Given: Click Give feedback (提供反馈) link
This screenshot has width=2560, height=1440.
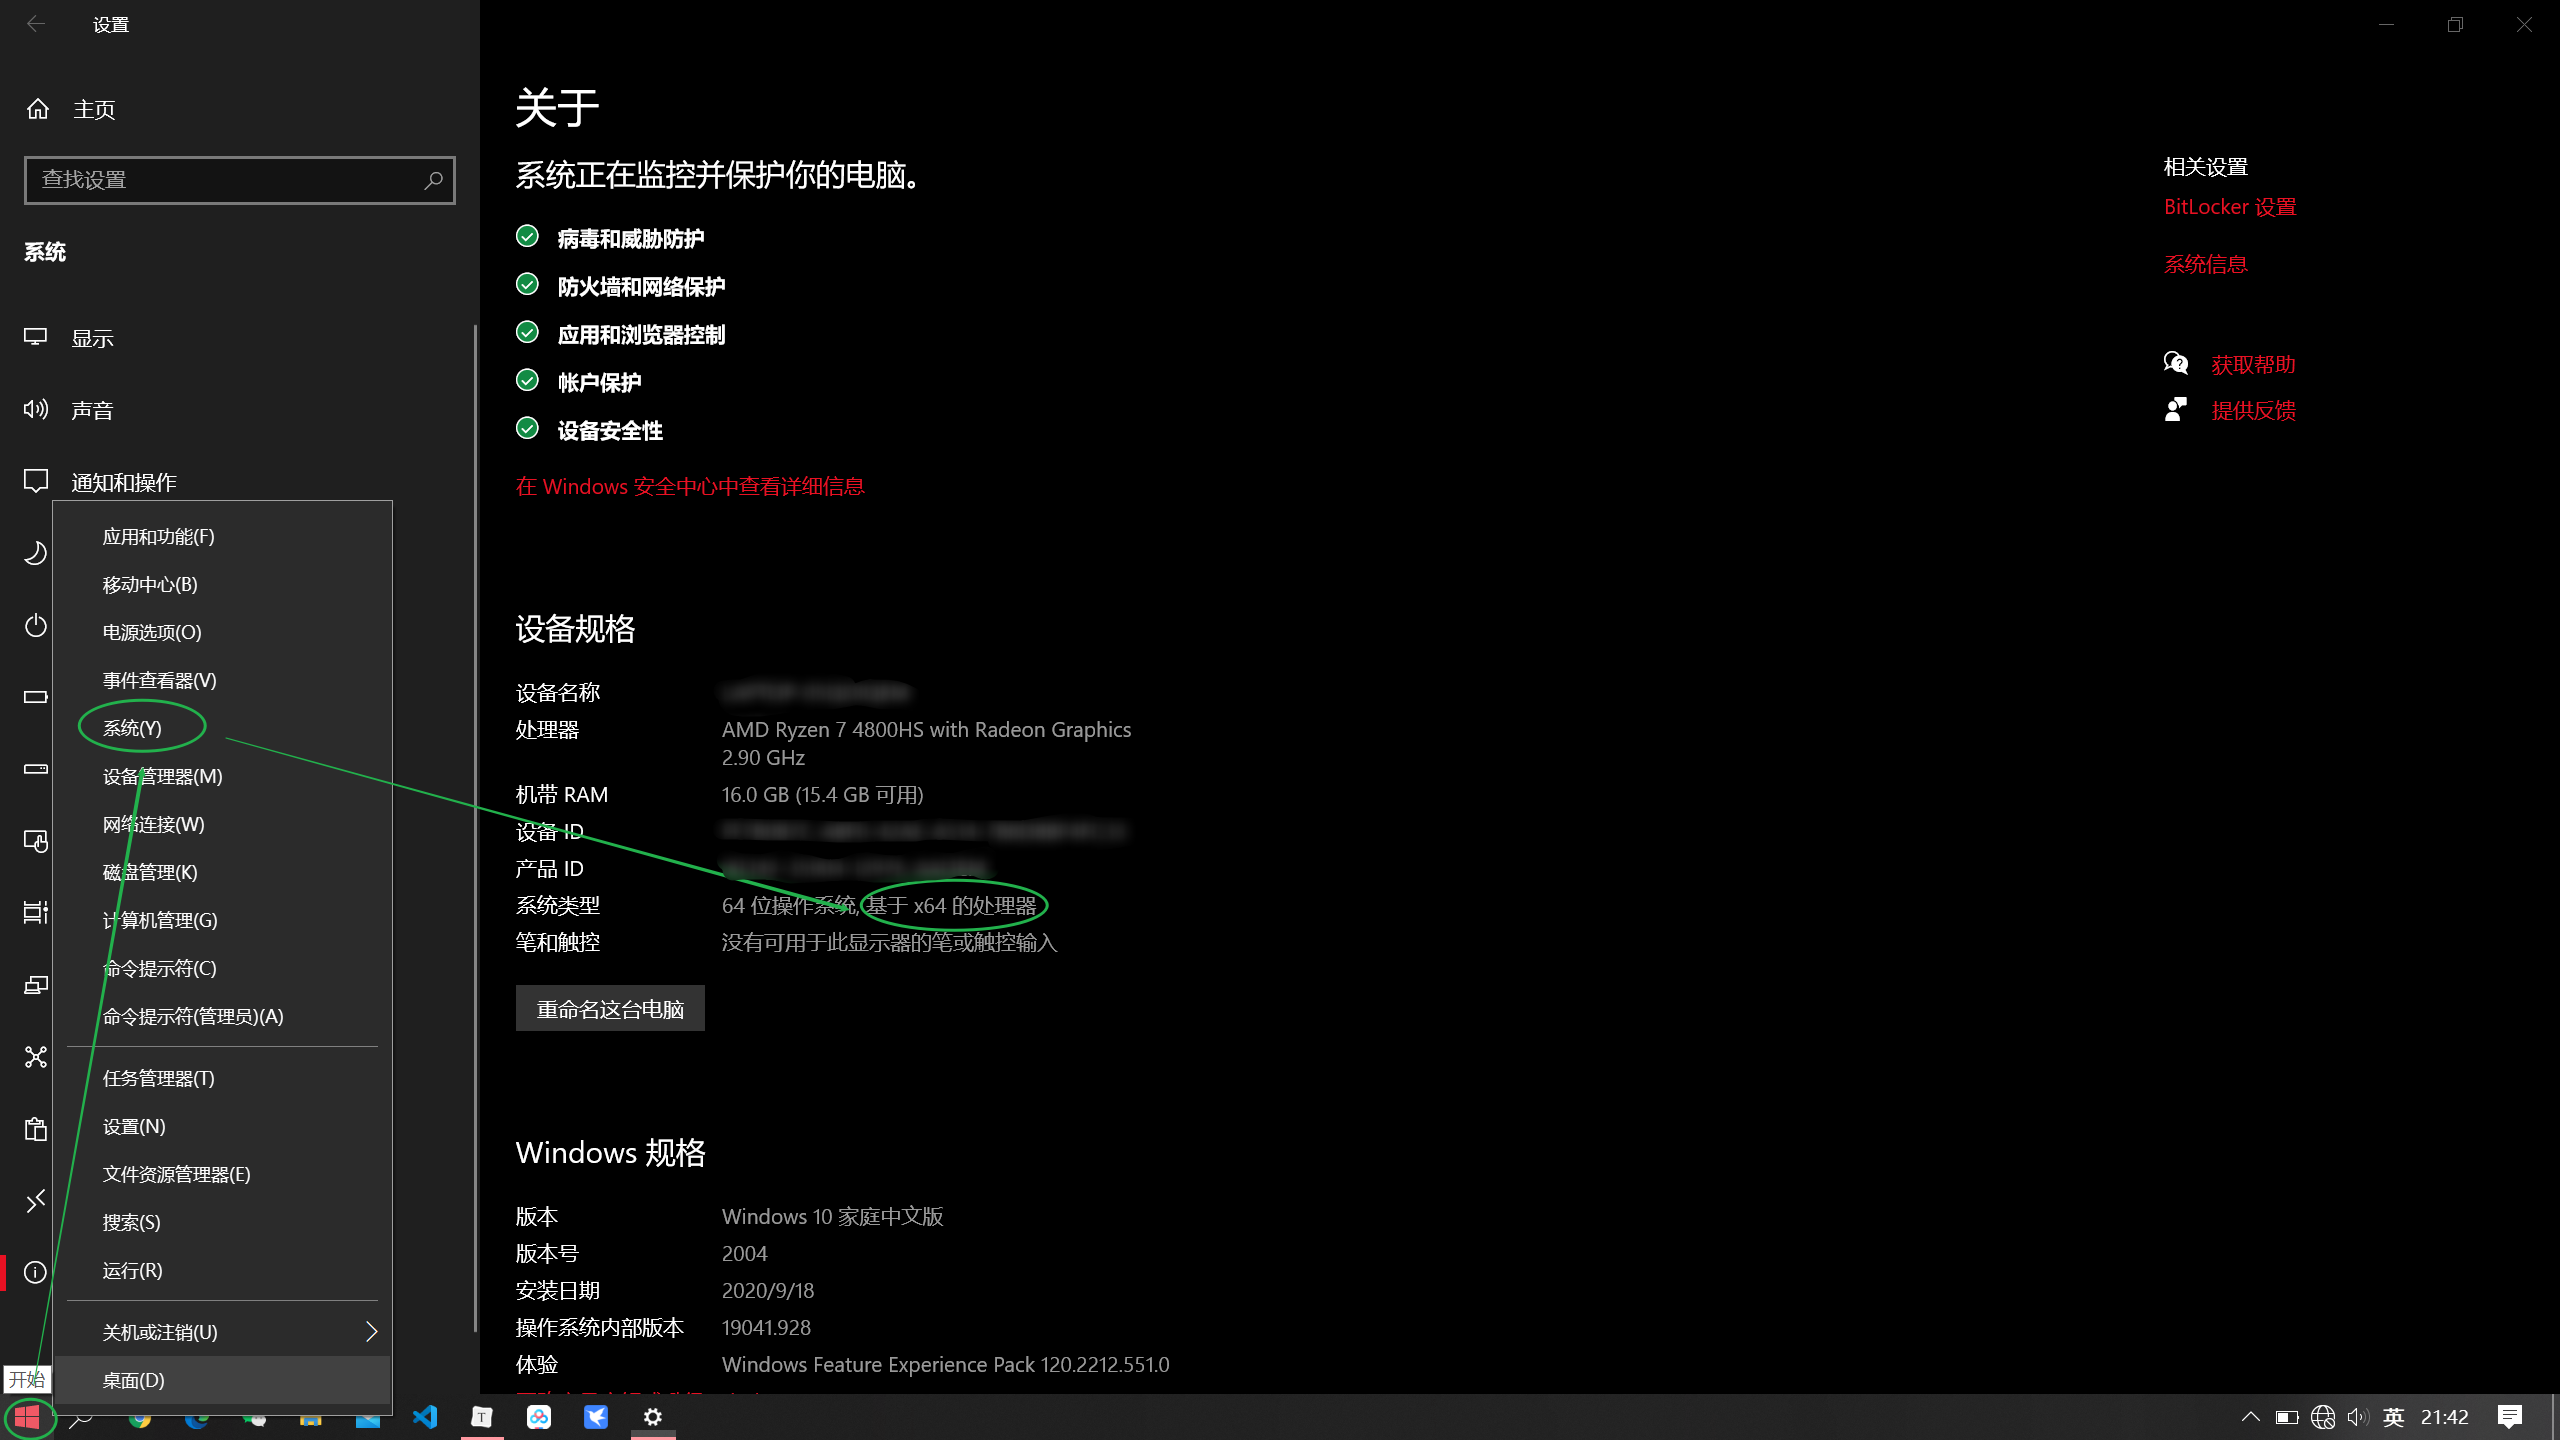Looking at the screenshot, I should coord(2253,410).
